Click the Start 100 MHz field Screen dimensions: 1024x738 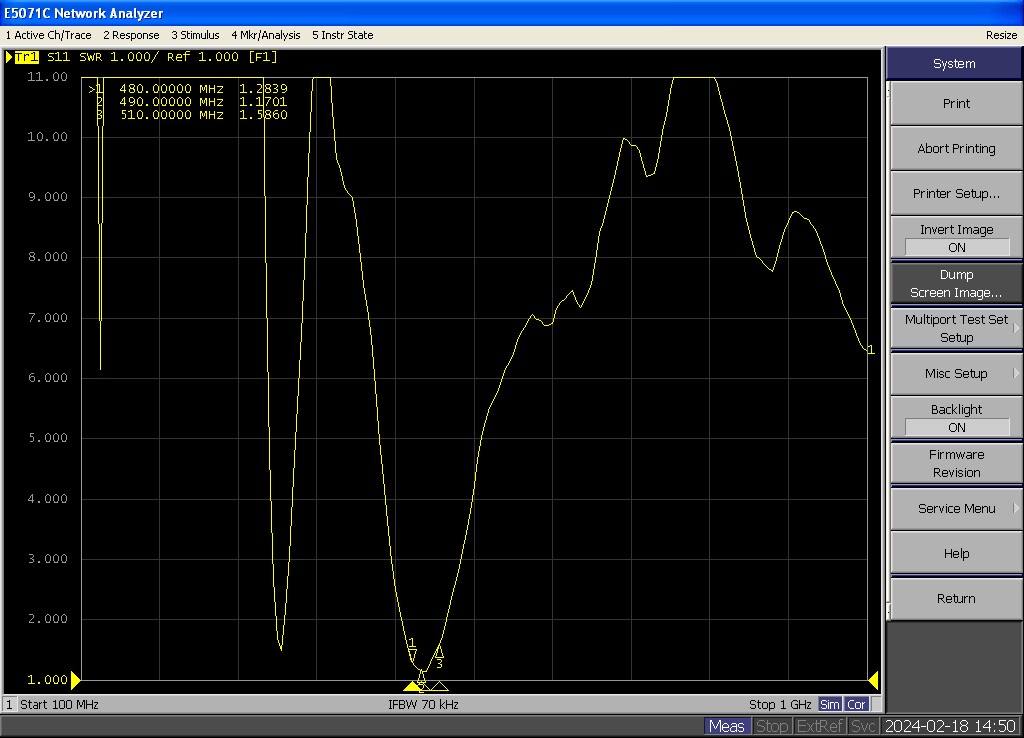[x=59, y=705]
